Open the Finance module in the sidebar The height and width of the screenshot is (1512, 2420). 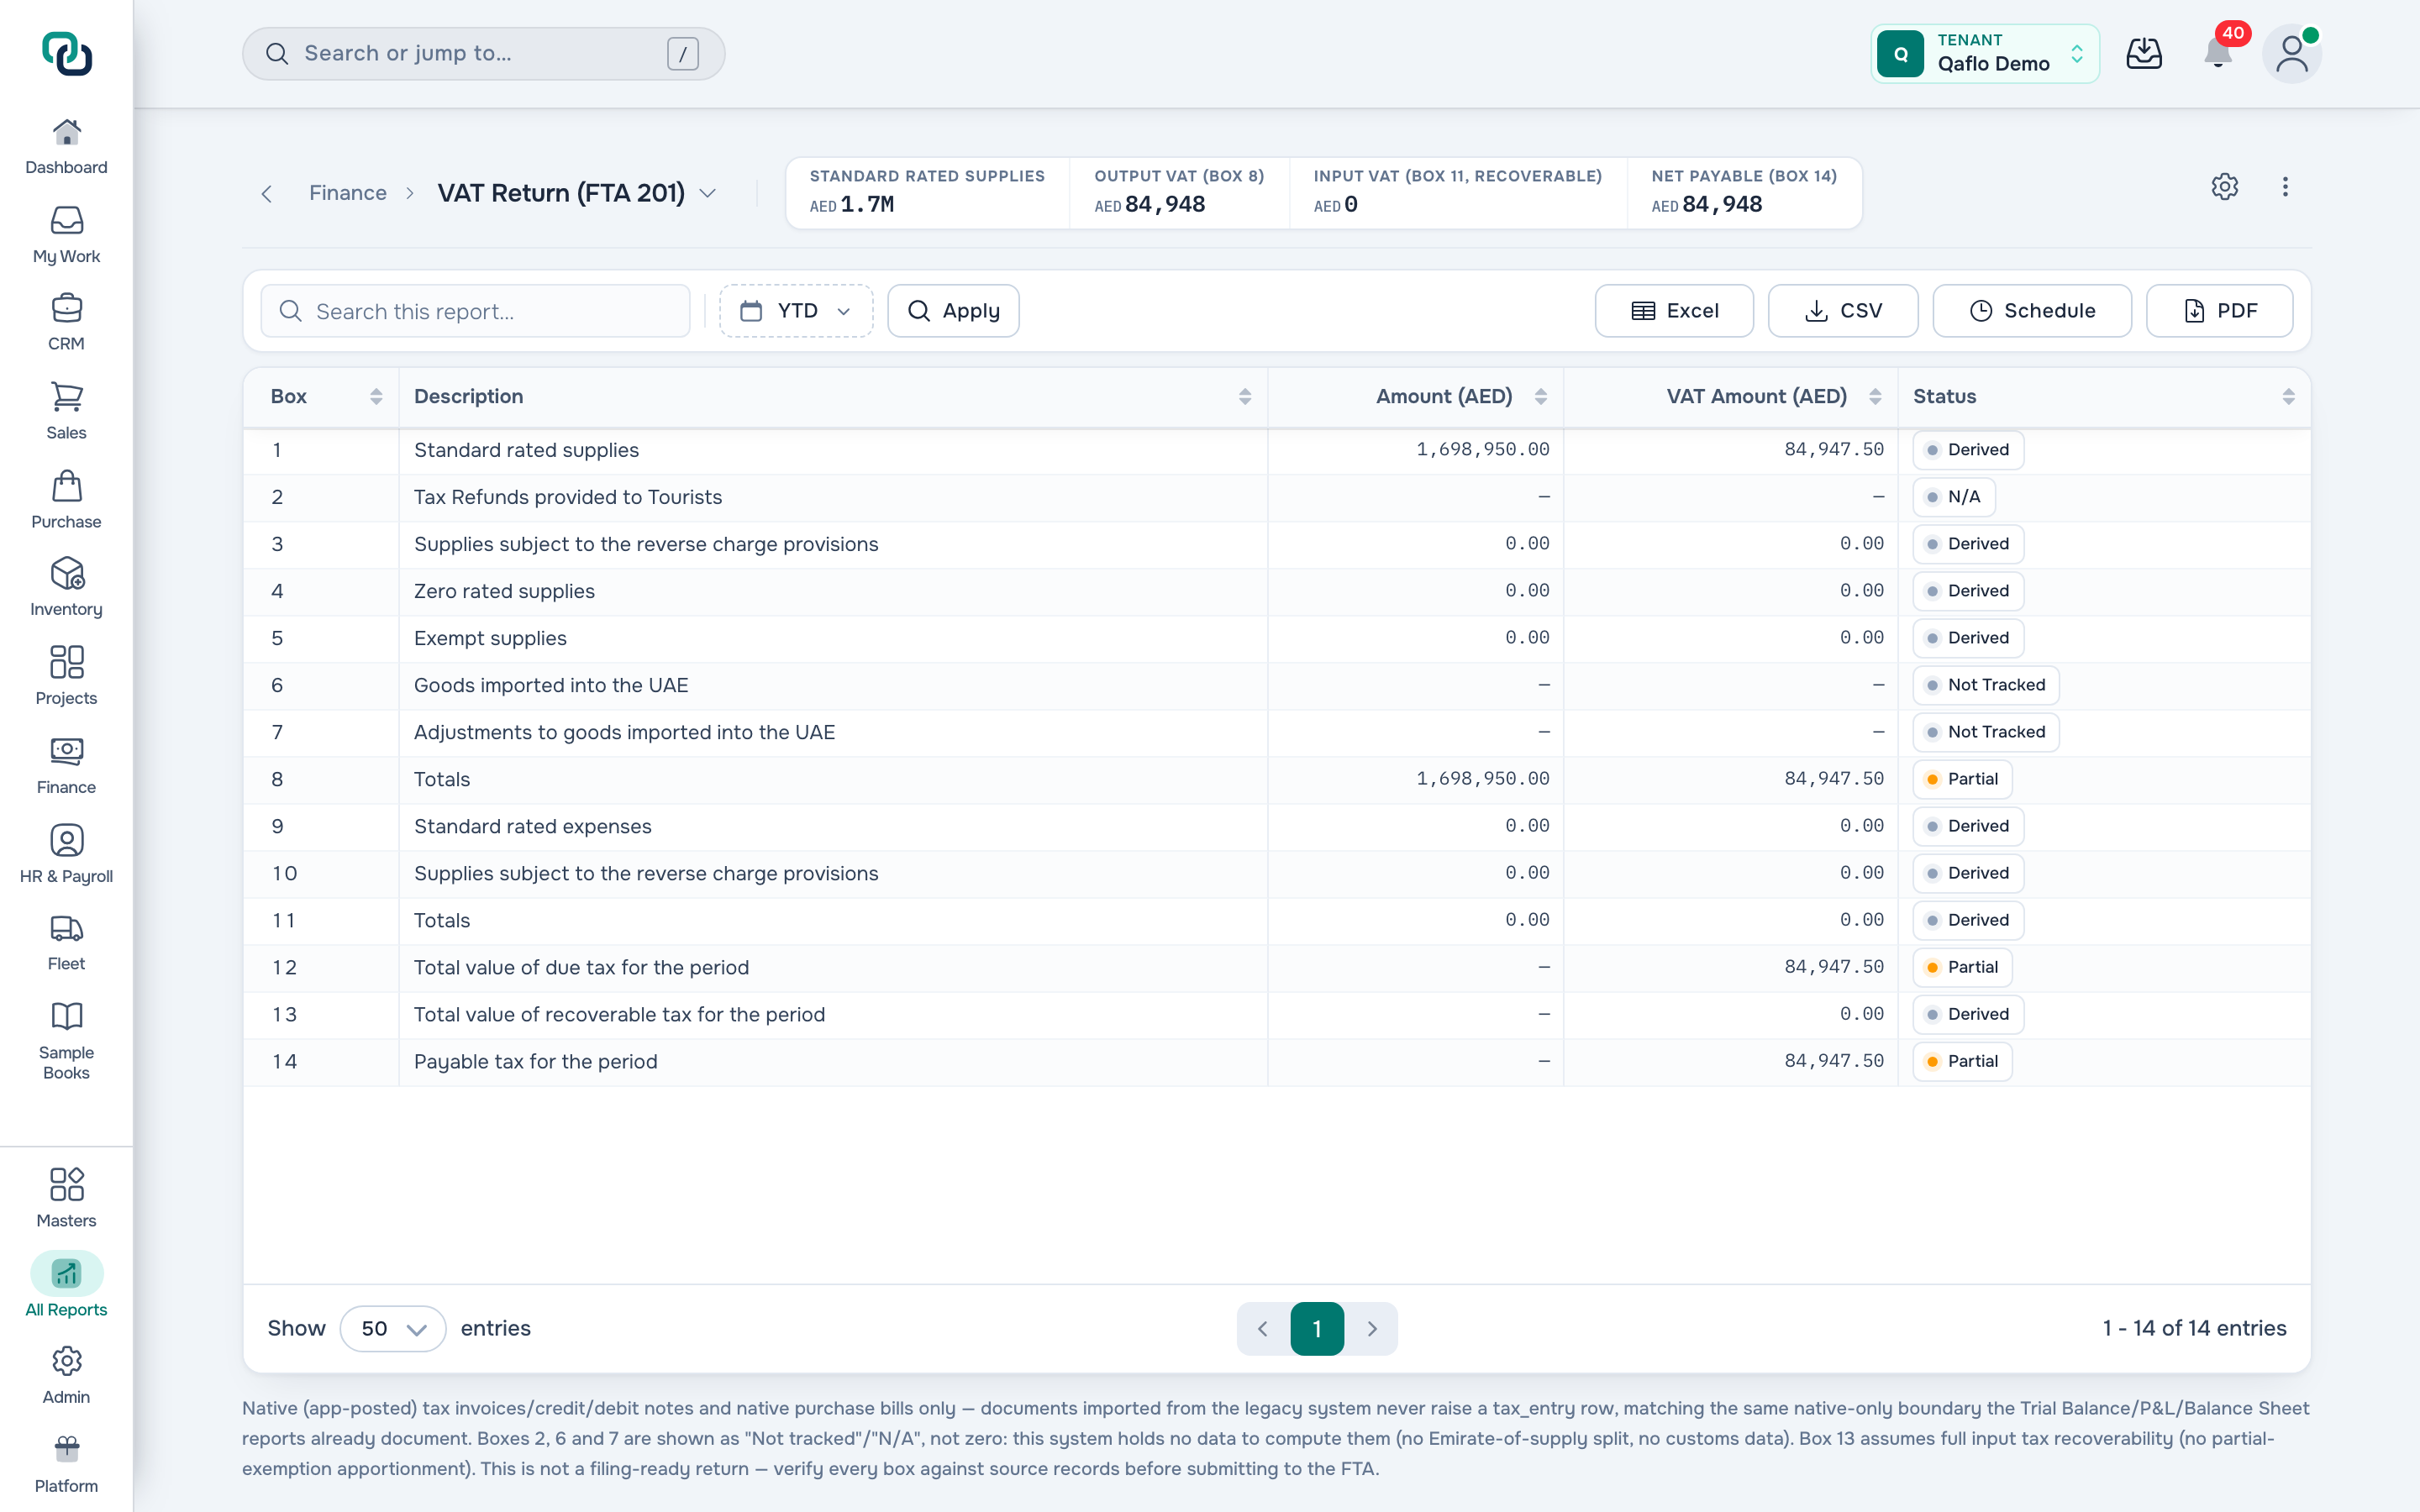pos(66,766)
